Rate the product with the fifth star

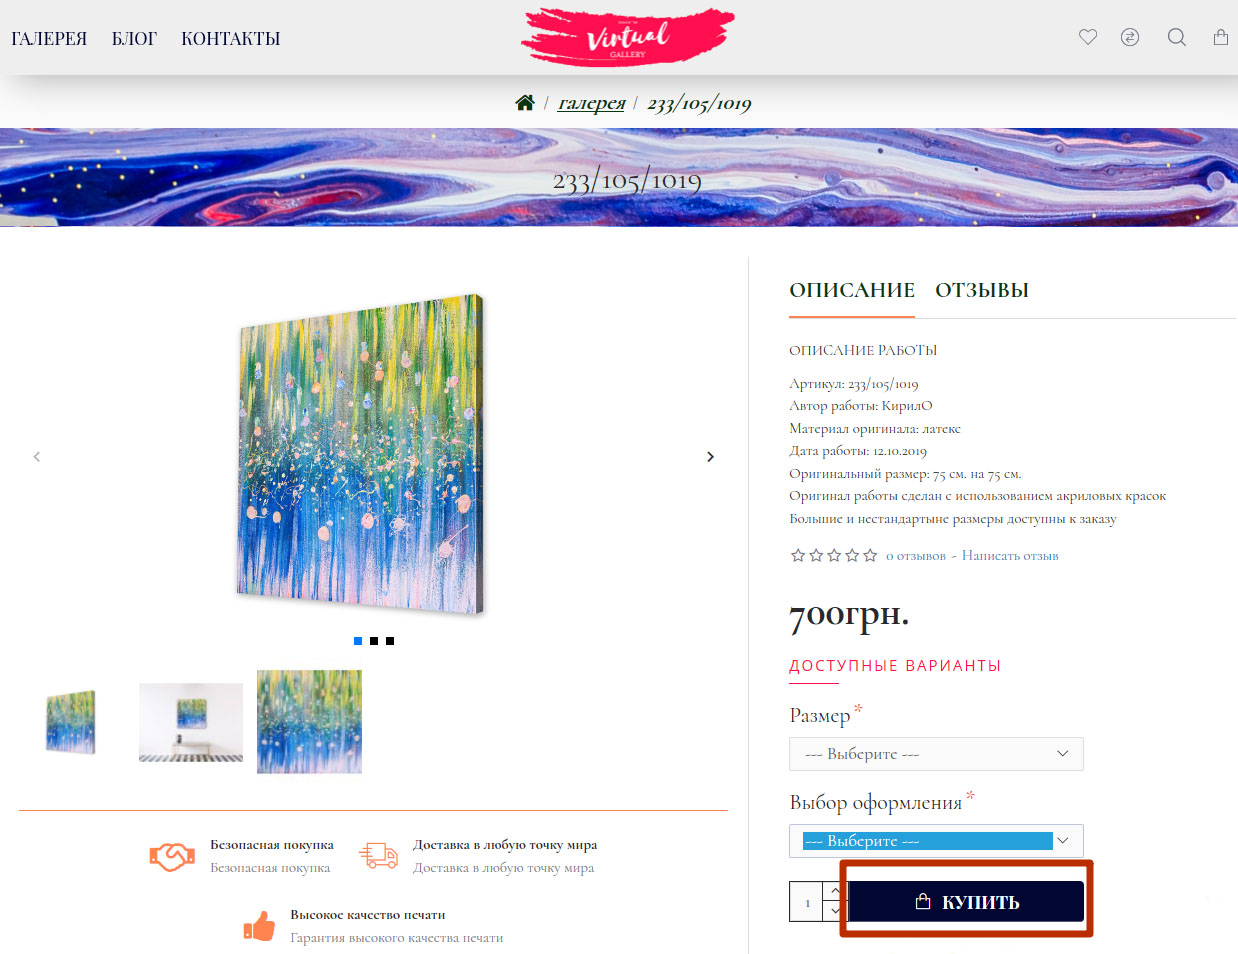(870, 555)
